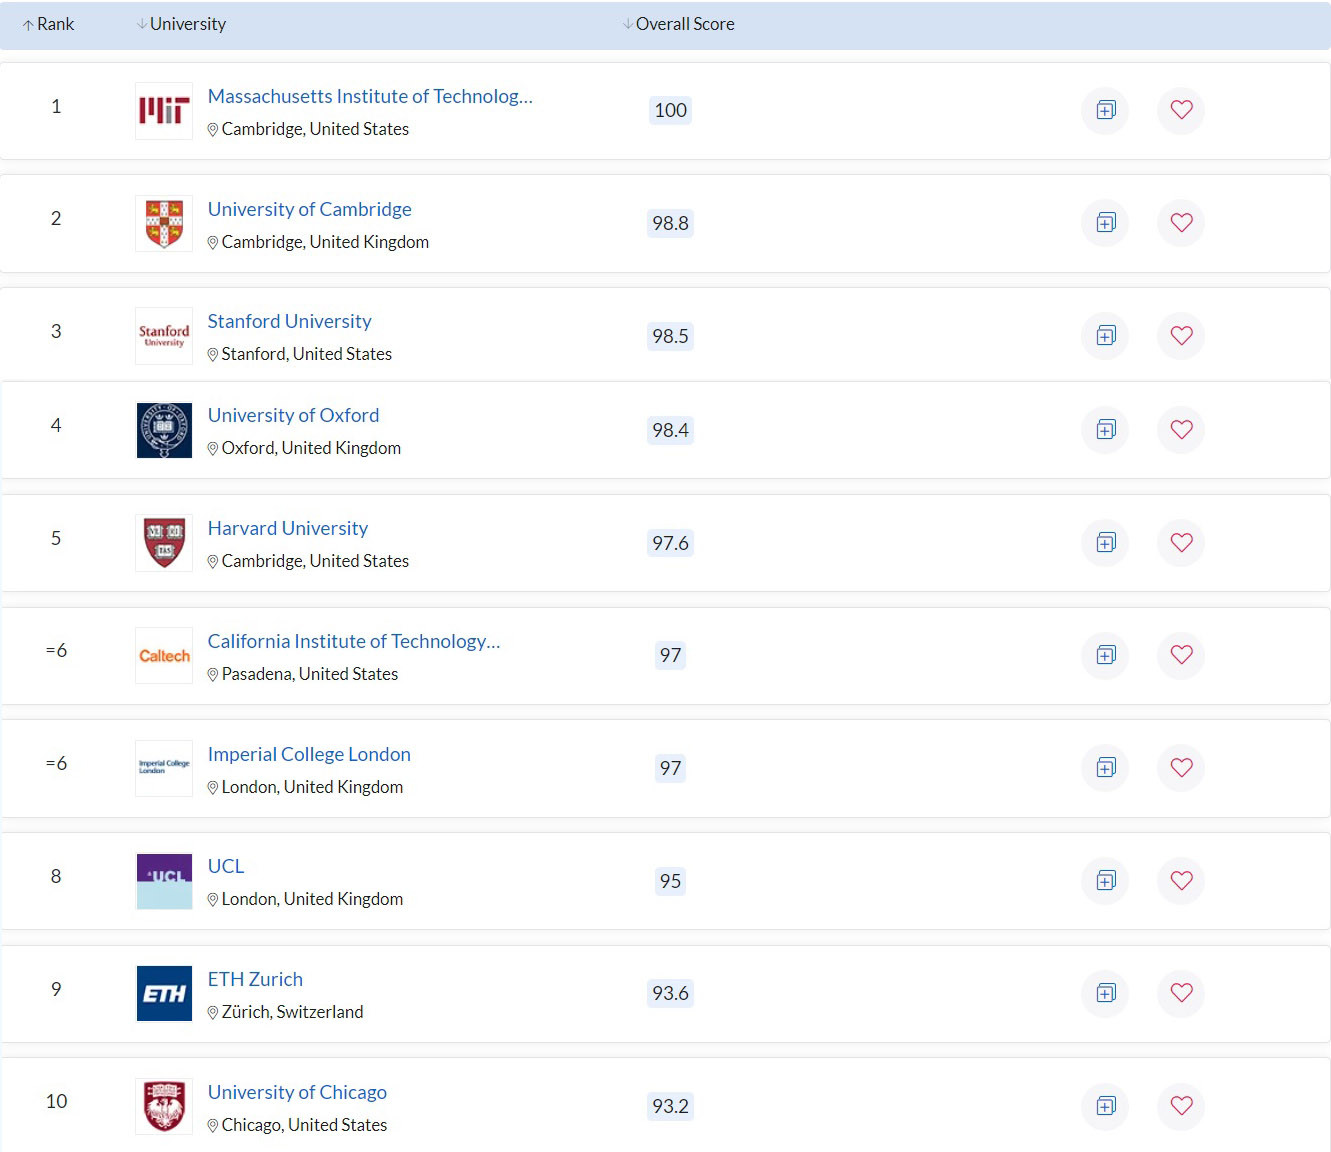Click the Harvard University crest logo
The image size is (1331, 1152).
tap(164, 543)
